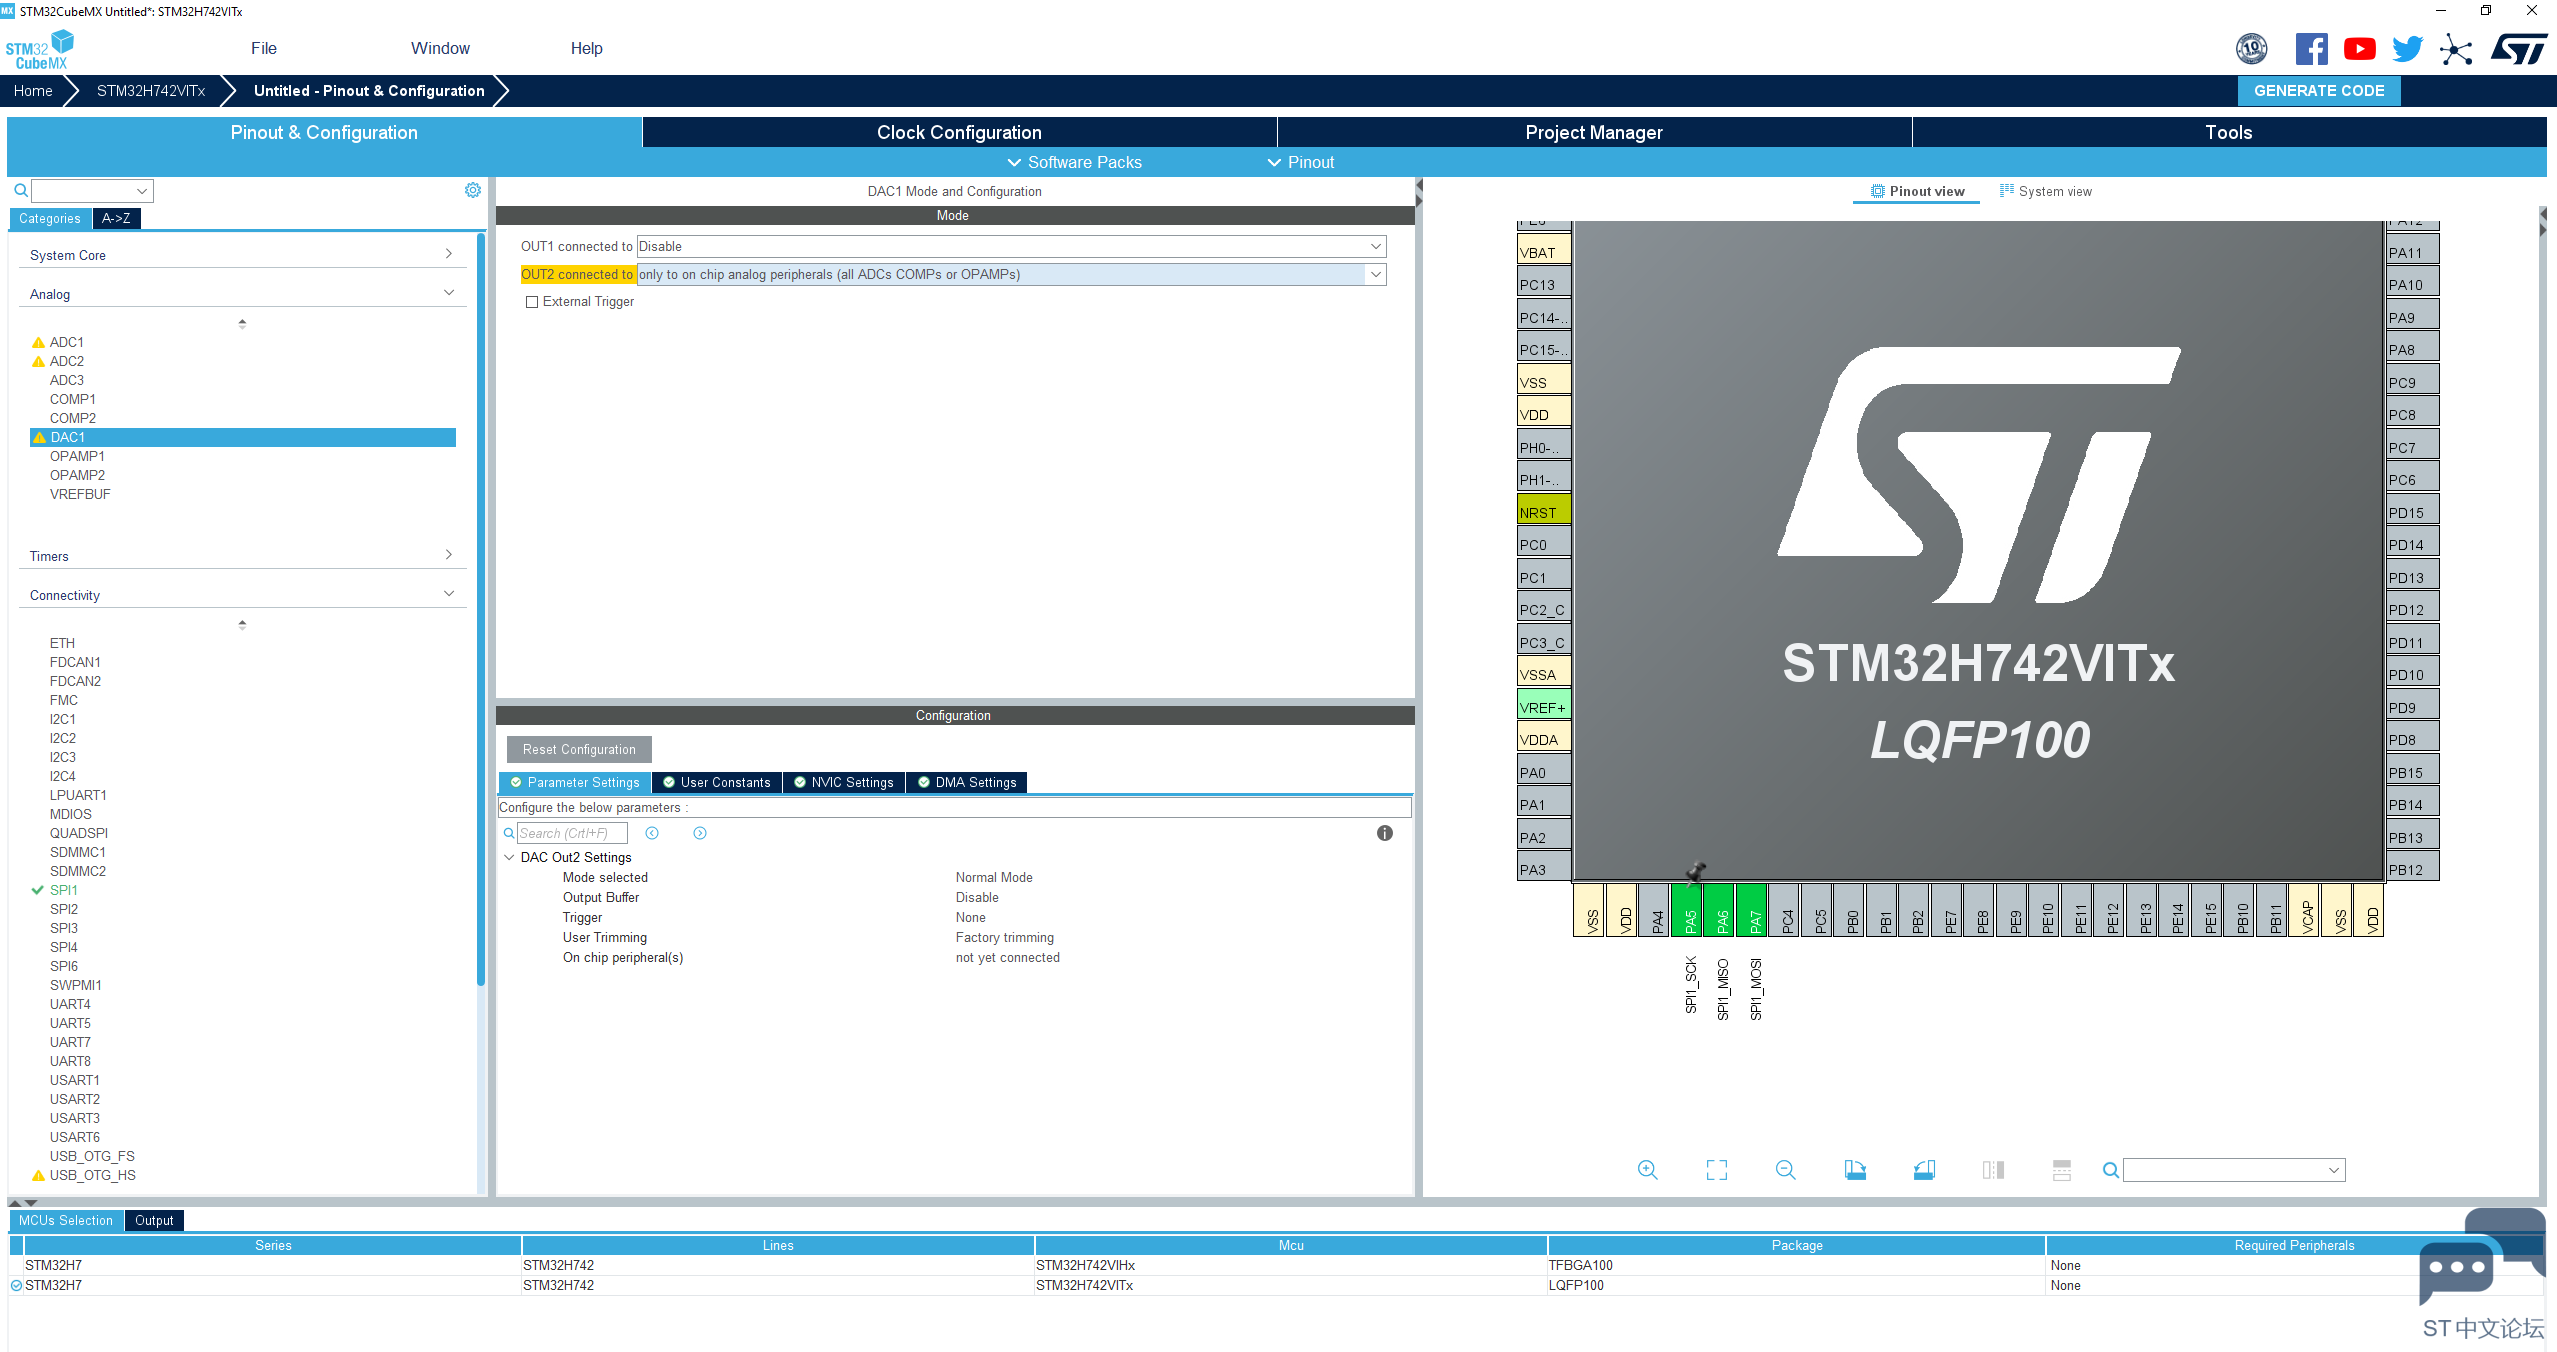Switch to Clock Configuration tab
Image resolution: width=2557 pixels, height=1352 pixels.
(959, 132)
